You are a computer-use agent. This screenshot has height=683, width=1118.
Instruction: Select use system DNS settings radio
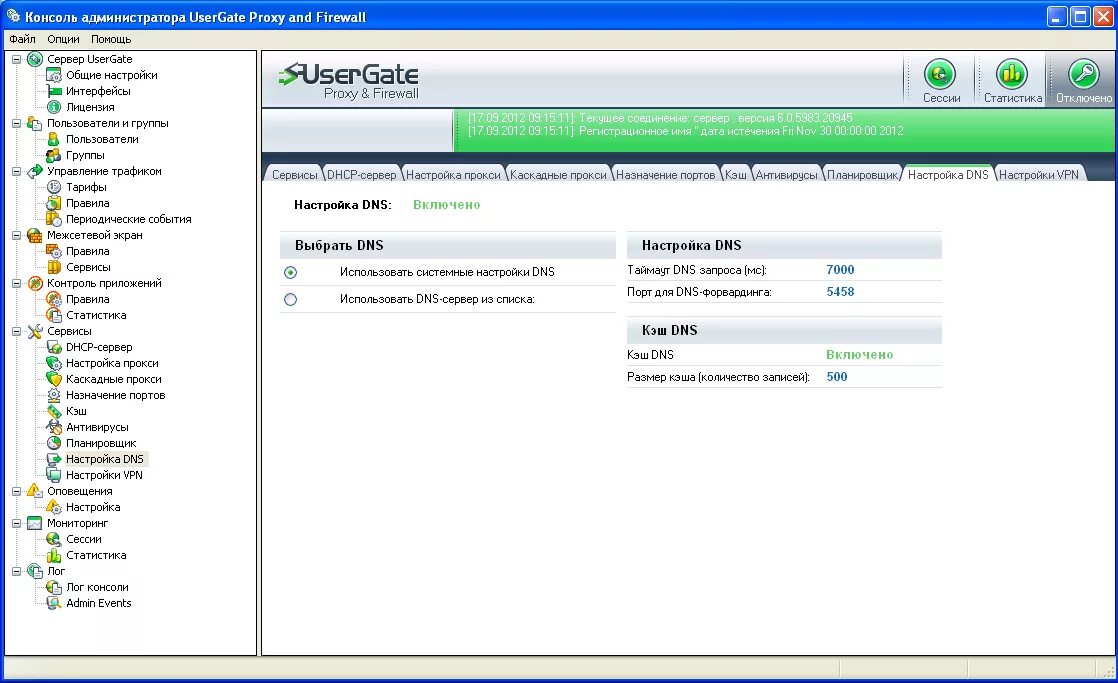[x=290, y=272]
